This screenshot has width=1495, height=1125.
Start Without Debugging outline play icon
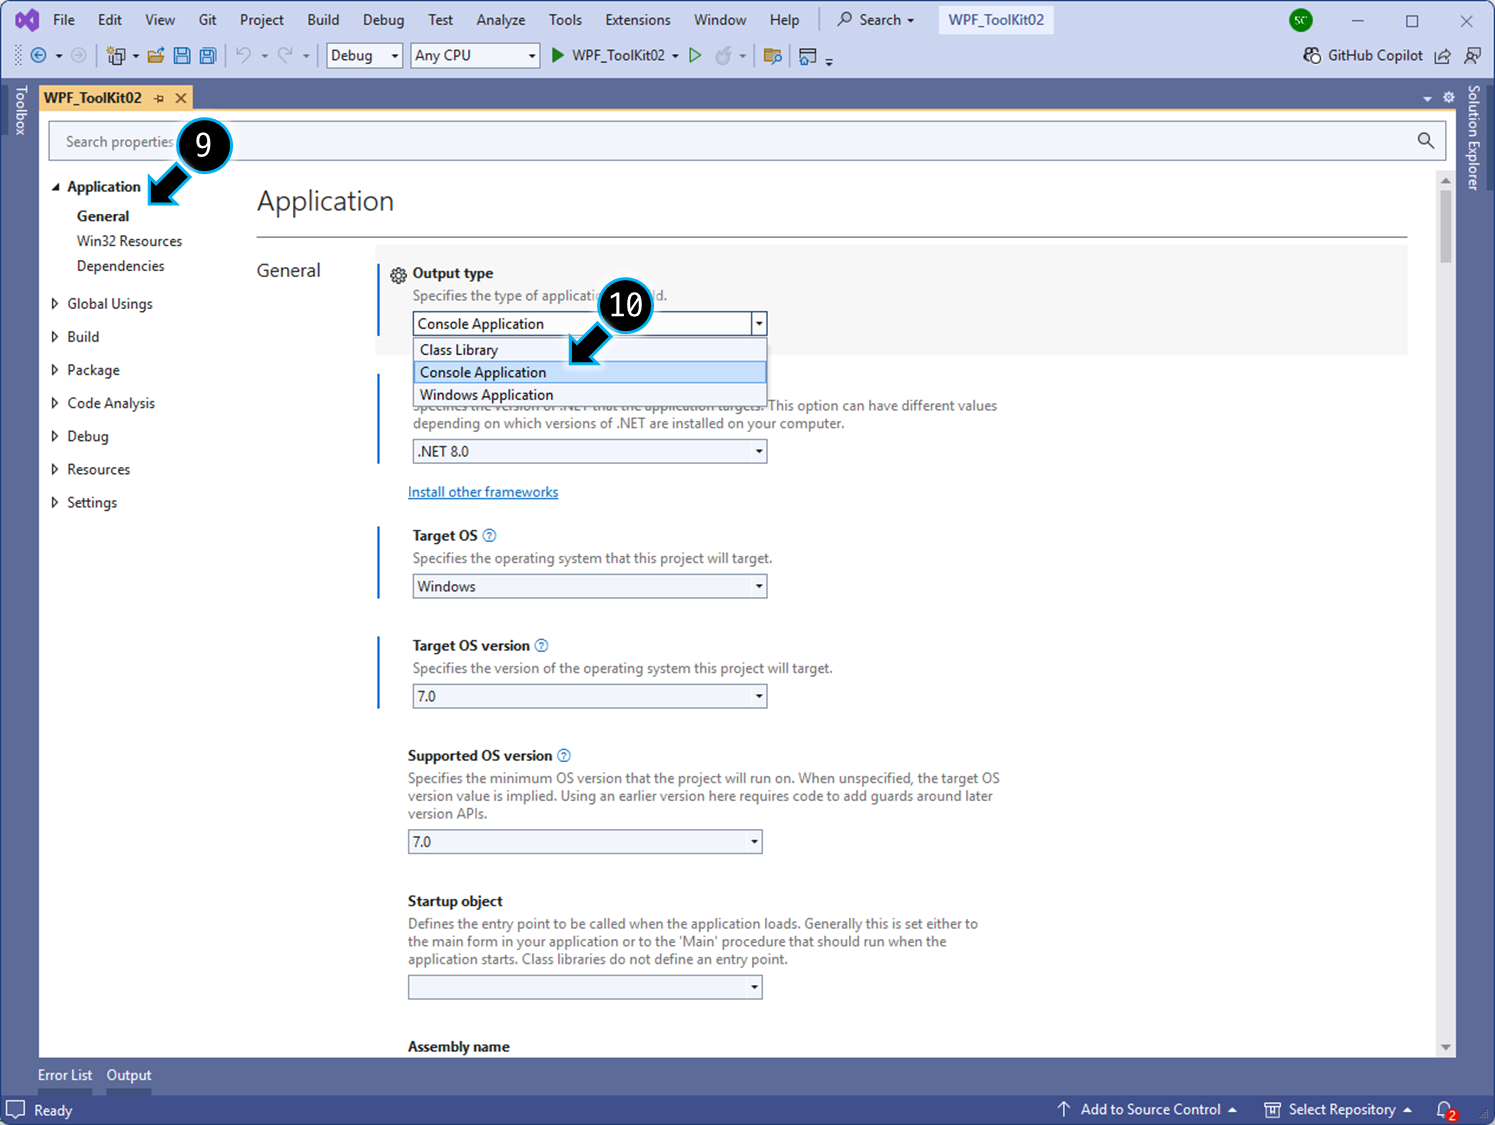695,56
